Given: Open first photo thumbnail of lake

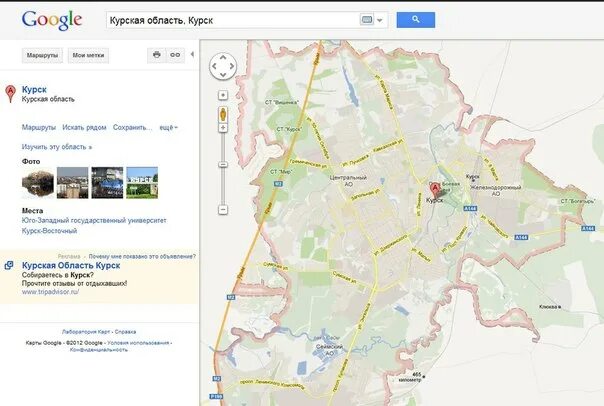Looking at the screenshot, I should click(38, 183).
